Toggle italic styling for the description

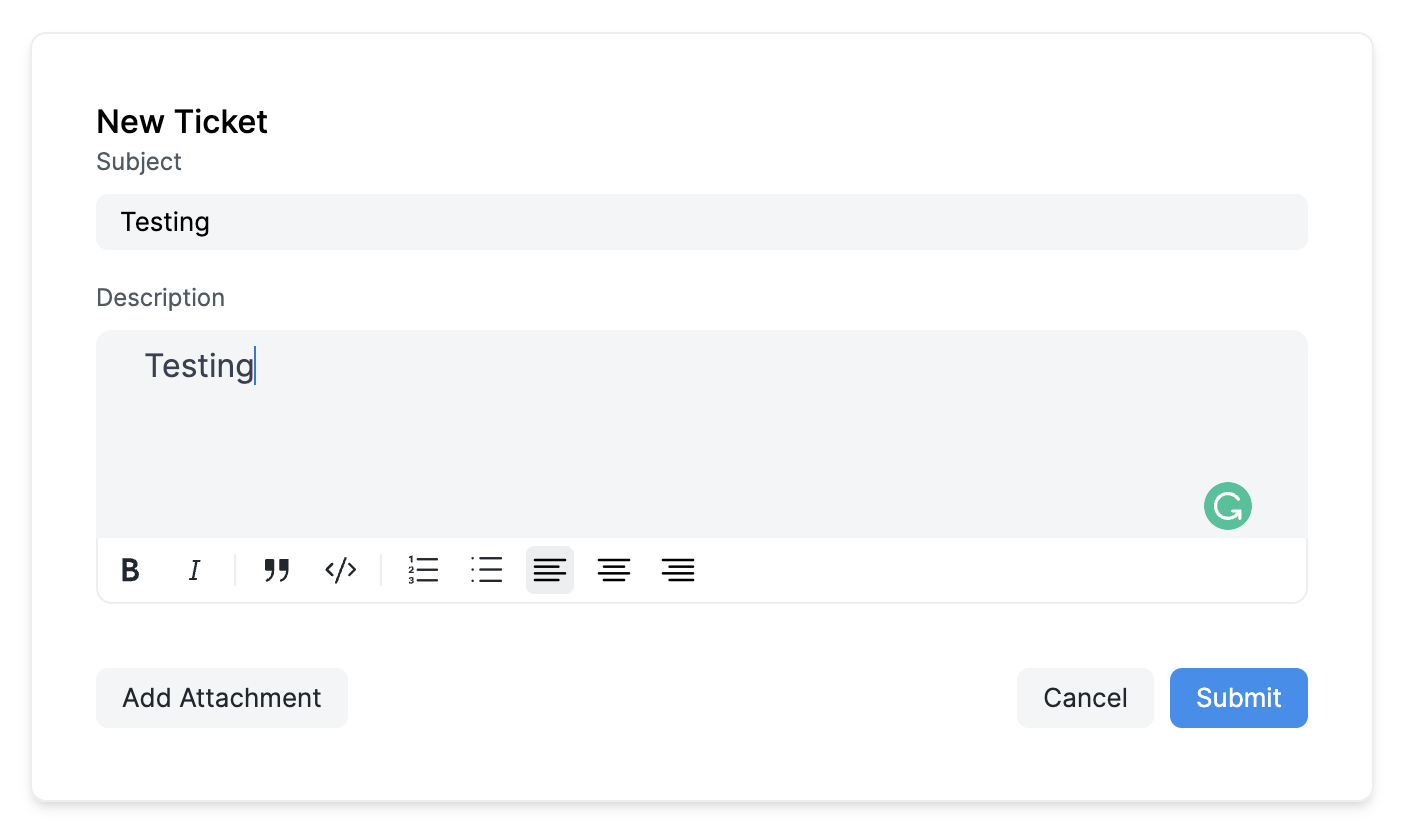194,570
